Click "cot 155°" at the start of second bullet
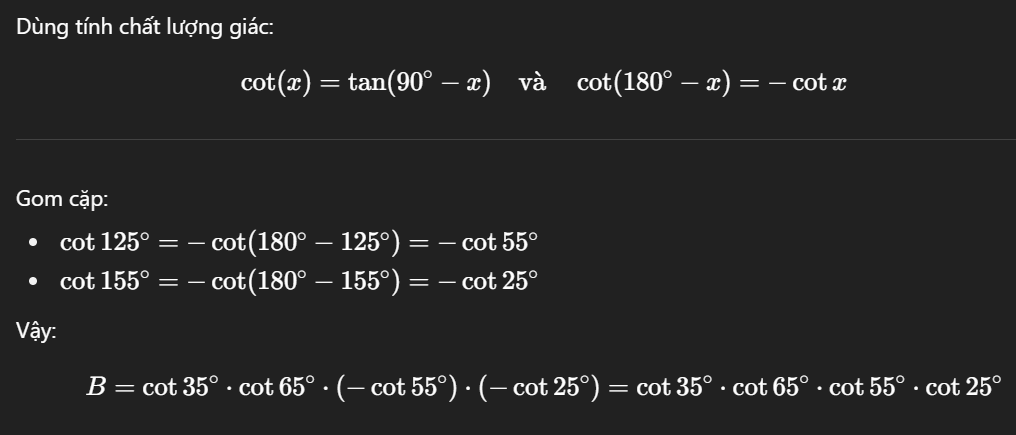Screen dimensions: 1016x435 [105, 282]
